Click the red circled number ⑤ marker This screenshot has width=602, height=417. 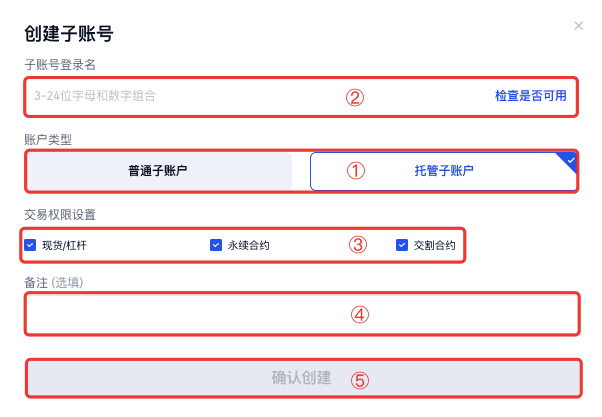tap(360, 380)
